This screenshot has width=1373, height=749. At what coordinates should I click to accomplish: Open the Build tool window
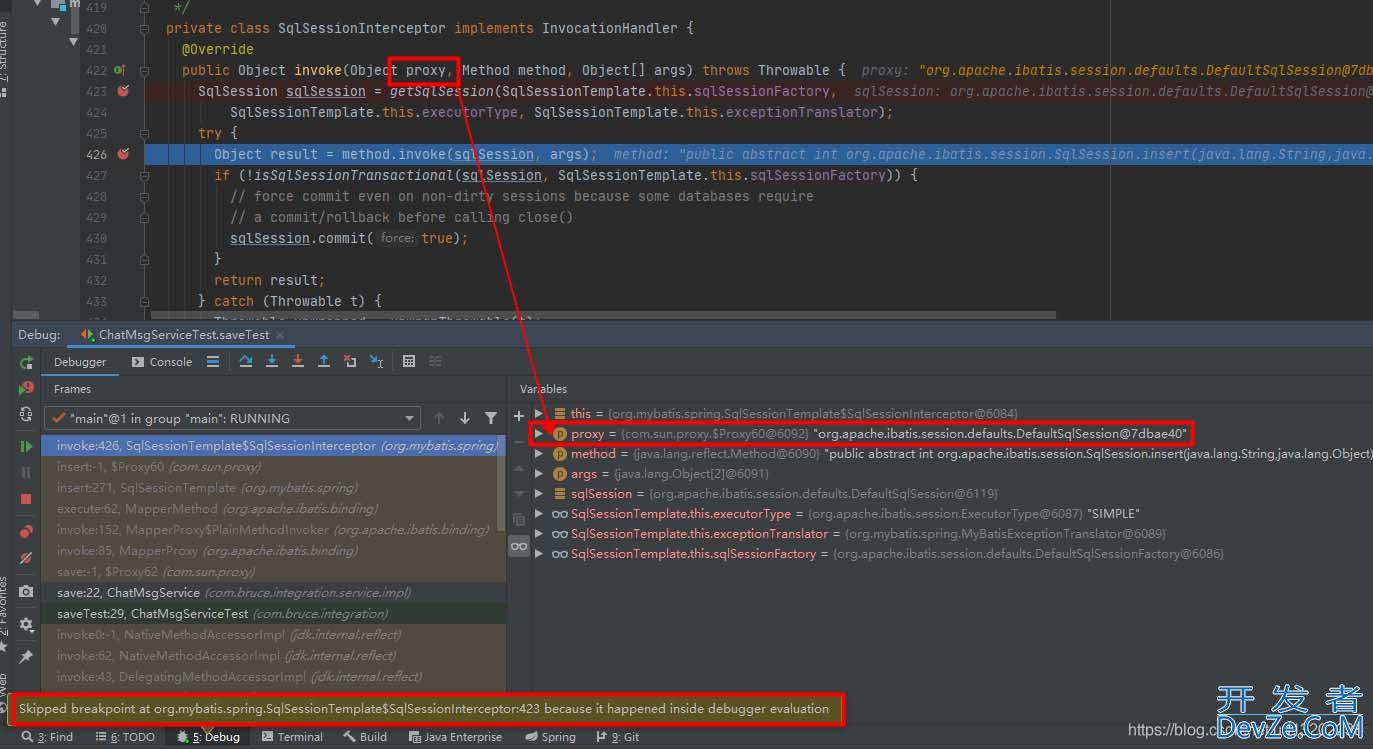365,737
